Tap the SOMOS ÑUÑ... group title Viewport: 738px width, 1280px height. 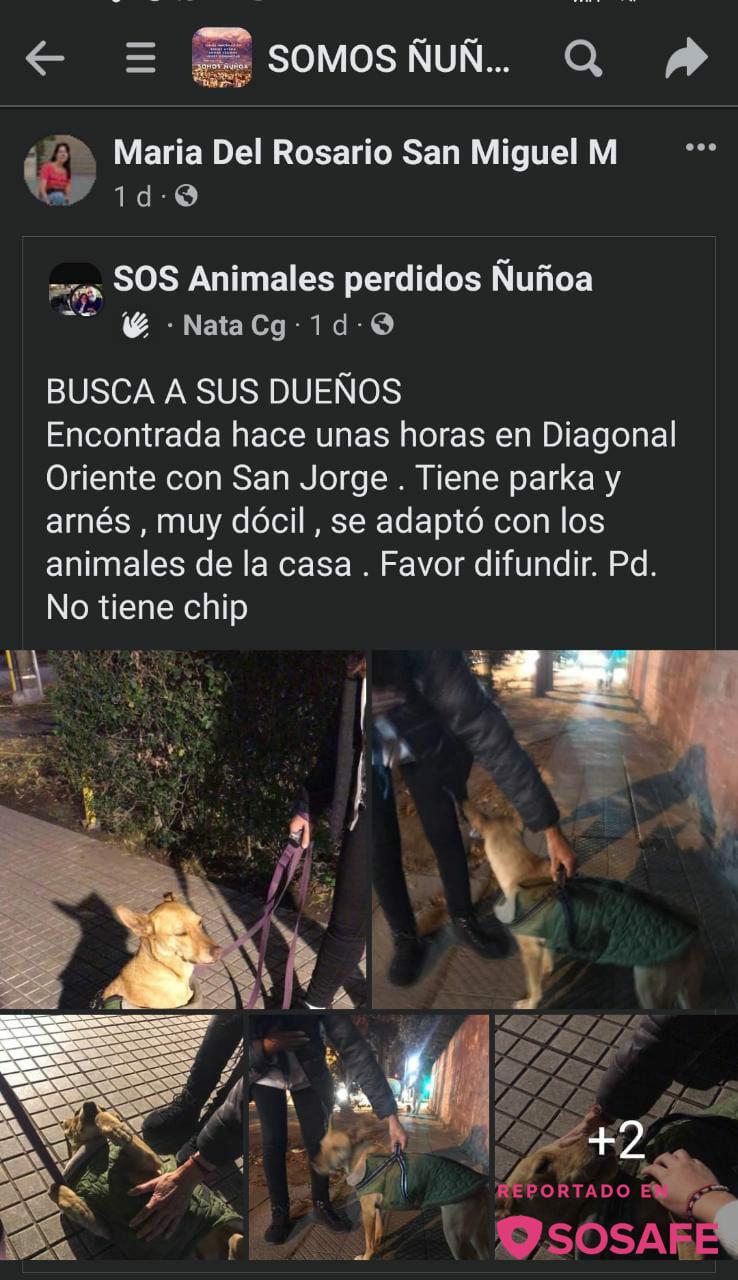pos(389,59)
